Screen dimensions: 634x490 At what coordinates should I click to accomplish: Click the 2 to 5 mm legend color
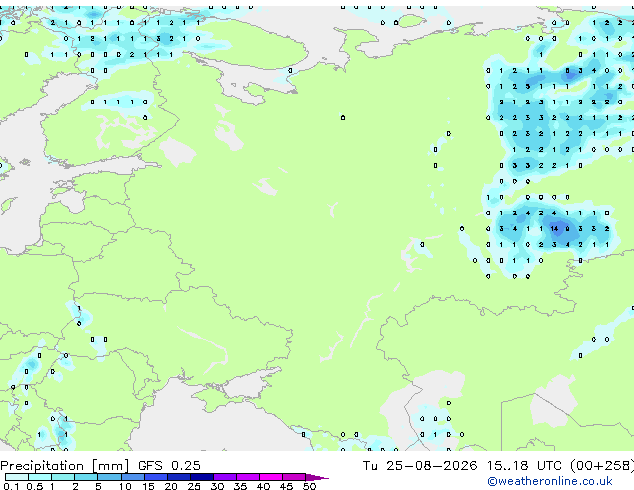point(86,477)
